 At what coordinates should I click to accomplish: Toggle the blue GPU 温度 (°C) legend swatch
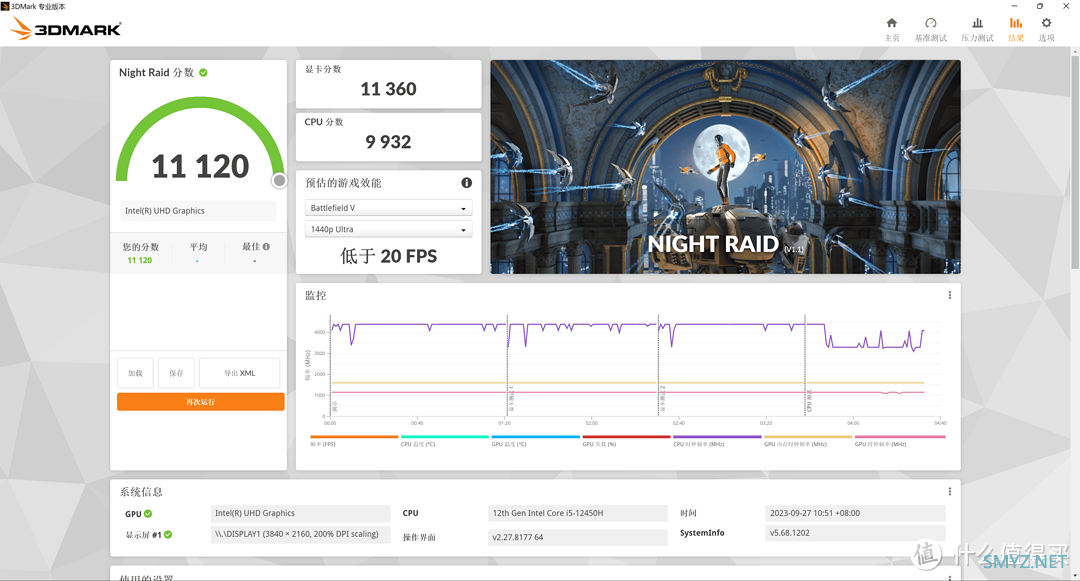[536, 436]
